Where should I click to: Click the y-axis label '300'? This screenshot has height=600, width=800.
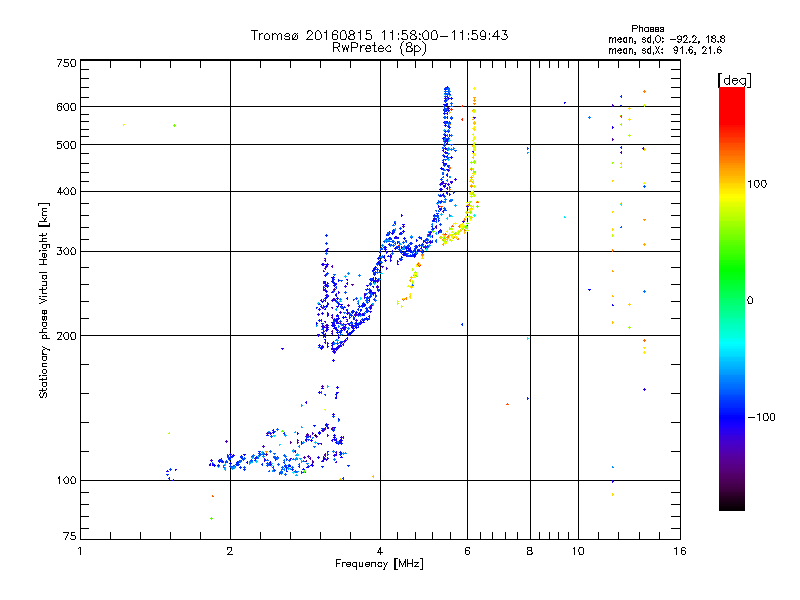(66, 252)
